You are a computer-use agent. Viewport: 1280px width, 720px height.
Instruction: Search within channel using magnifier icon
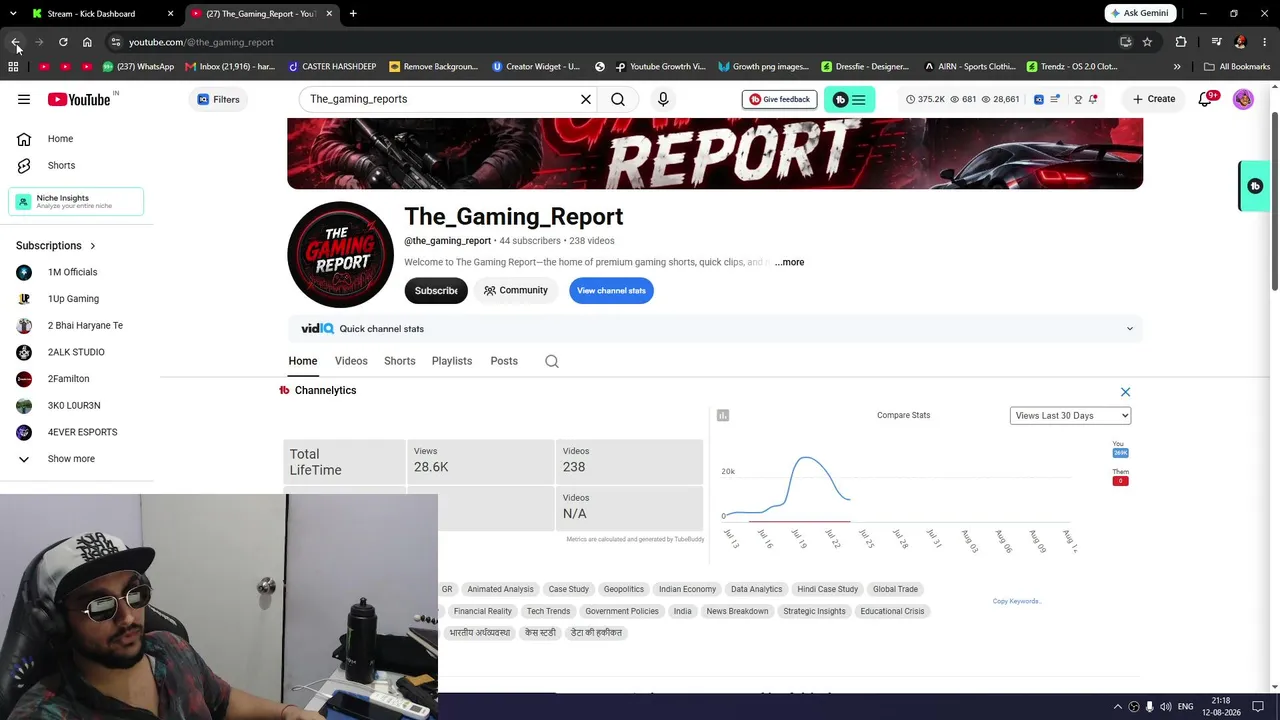(552, 361)
